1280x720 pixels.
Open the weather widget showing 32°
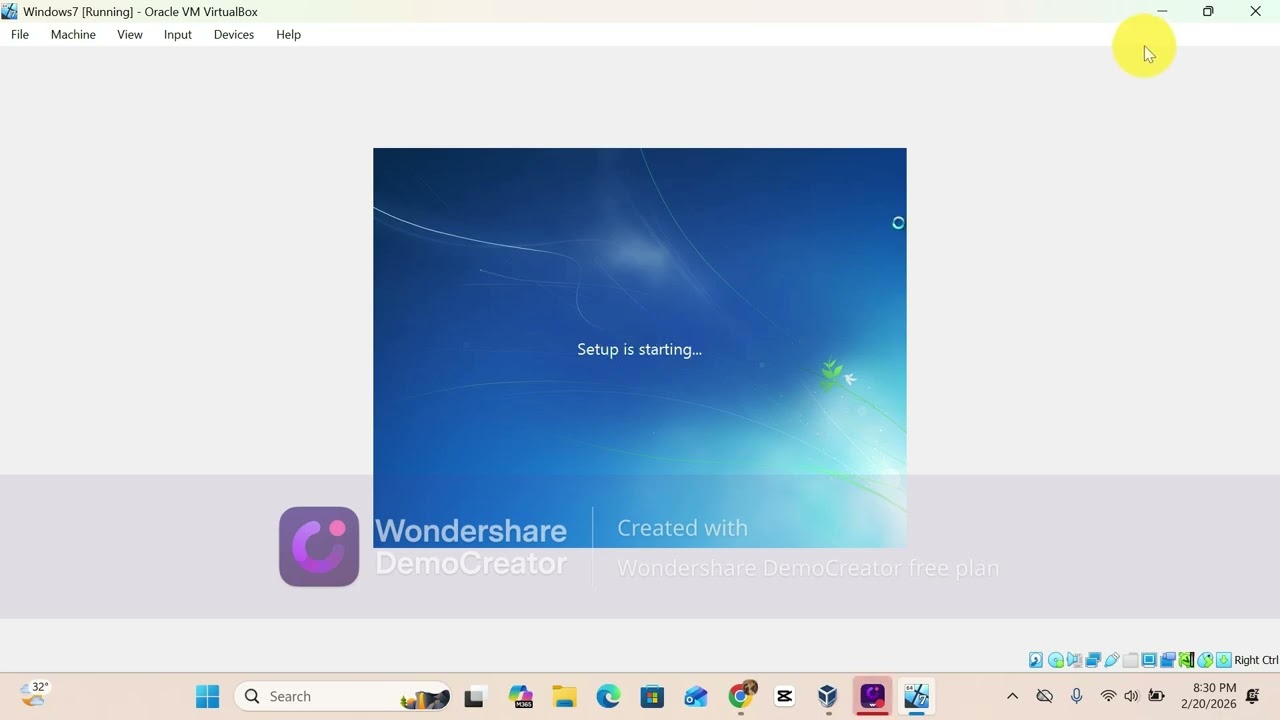pyautogui.click(x=34, y=694)
